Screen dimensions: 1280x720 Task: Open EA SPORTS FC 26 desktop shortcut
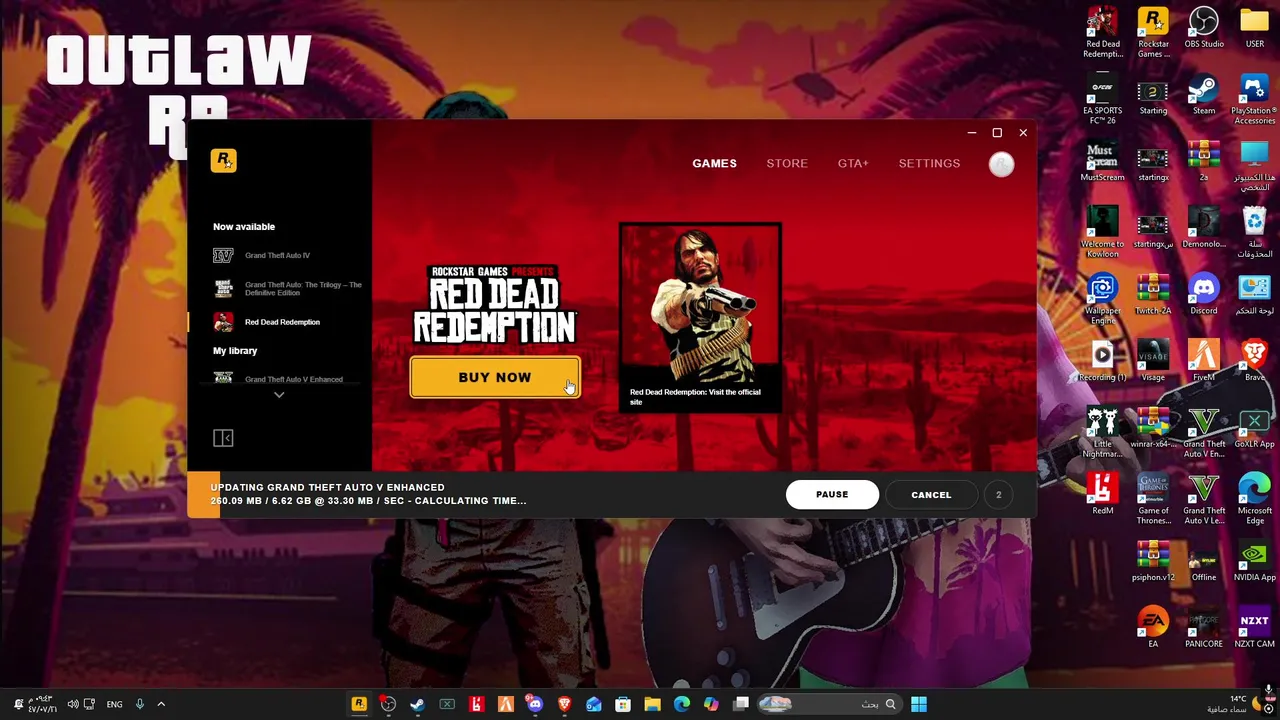click(1103, 99)
